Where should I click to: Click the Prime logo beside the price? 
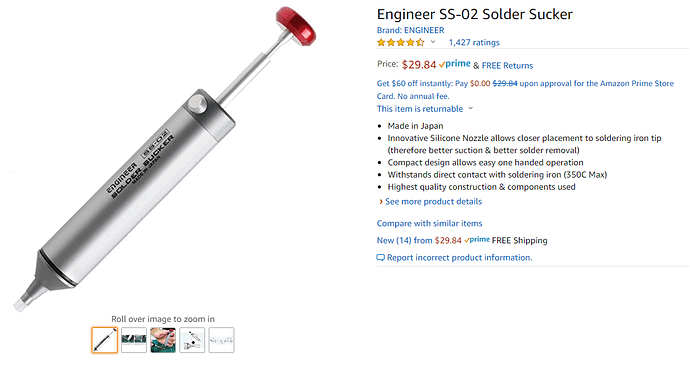[x=455, y=64]
